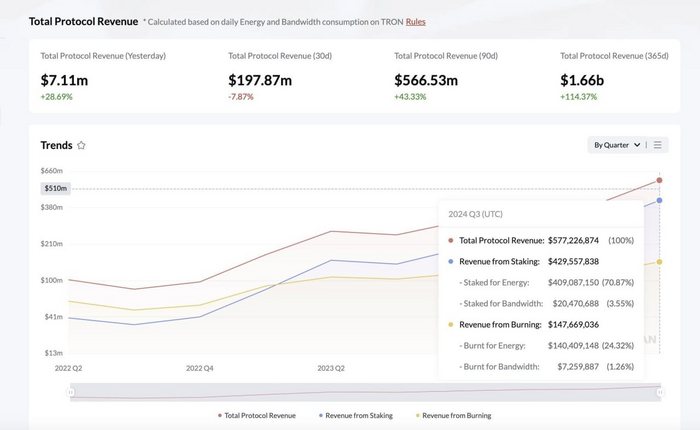Image resolution: width=700 pixels, height=430 pixels.
Task: Click the red data point at chart's right end
Action: [x=660, y=181]
